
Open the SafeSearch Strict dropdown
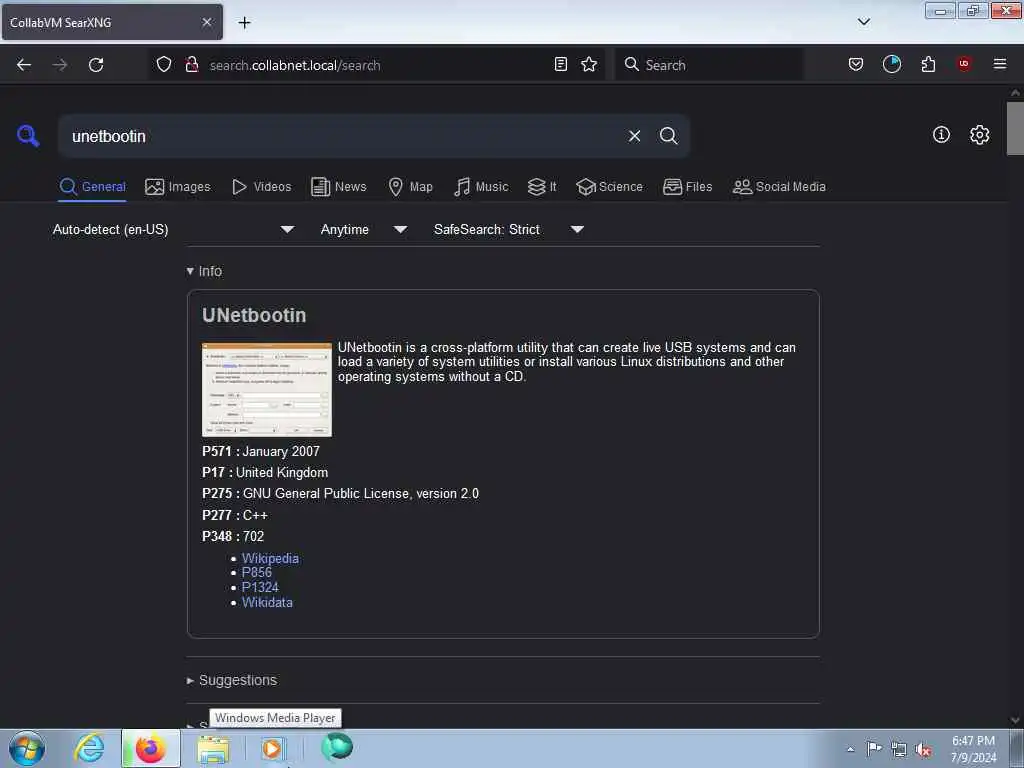pyautogui.click(x=509, y=229)
